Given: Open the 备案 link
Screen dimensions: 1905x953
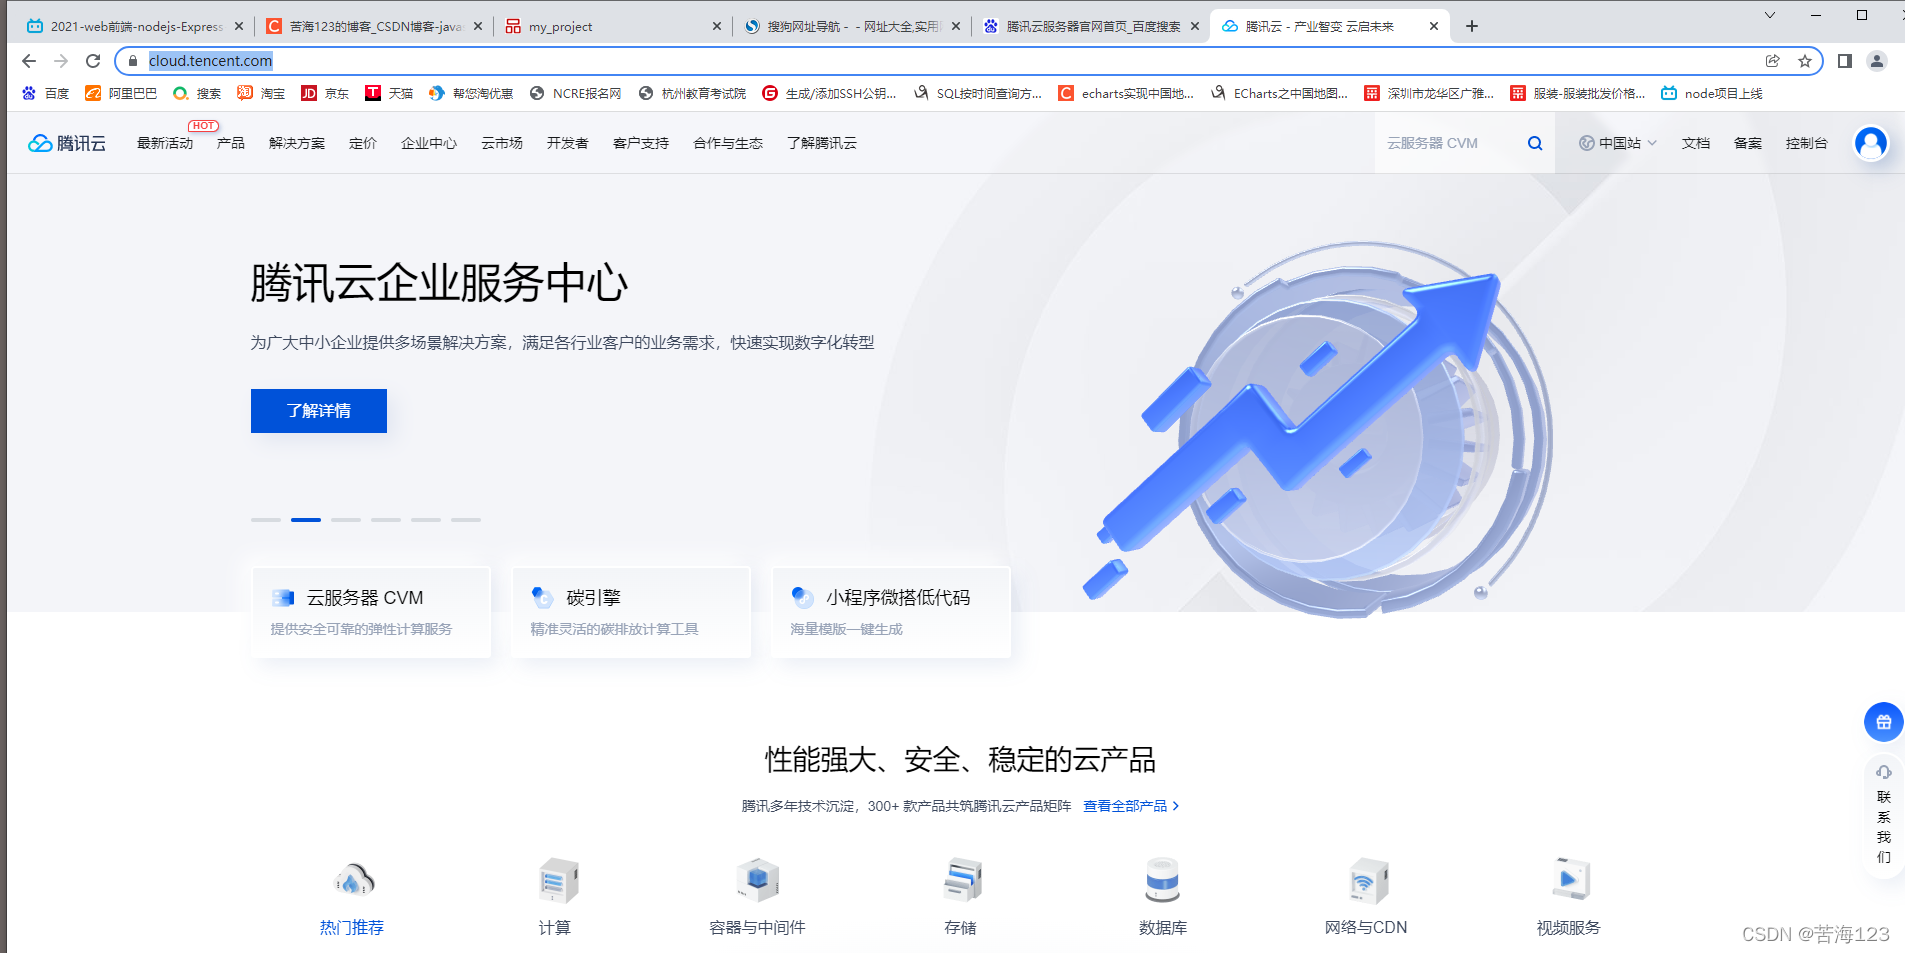Looking at the screenshot, I should 1748,143.
